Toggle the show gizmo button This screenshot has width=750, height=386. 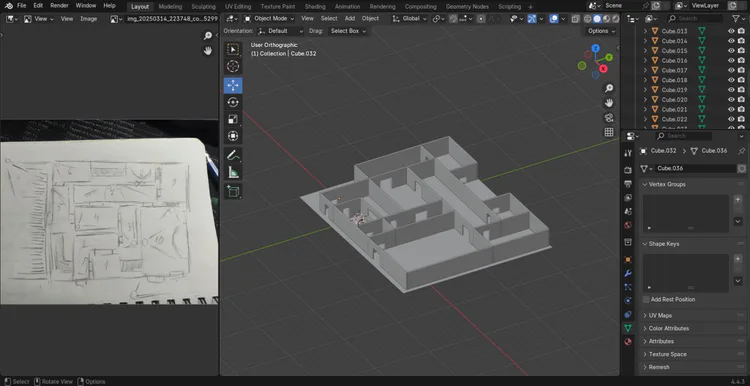coord(532,19)
